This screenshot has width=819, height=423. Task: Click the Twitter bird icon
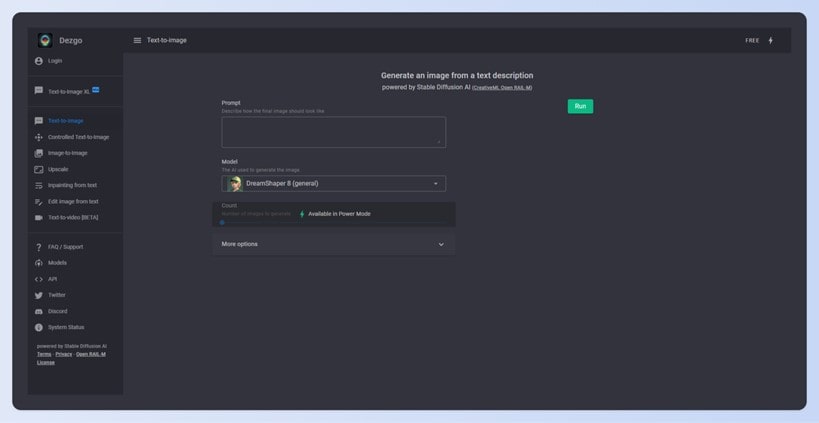point(39,295)
